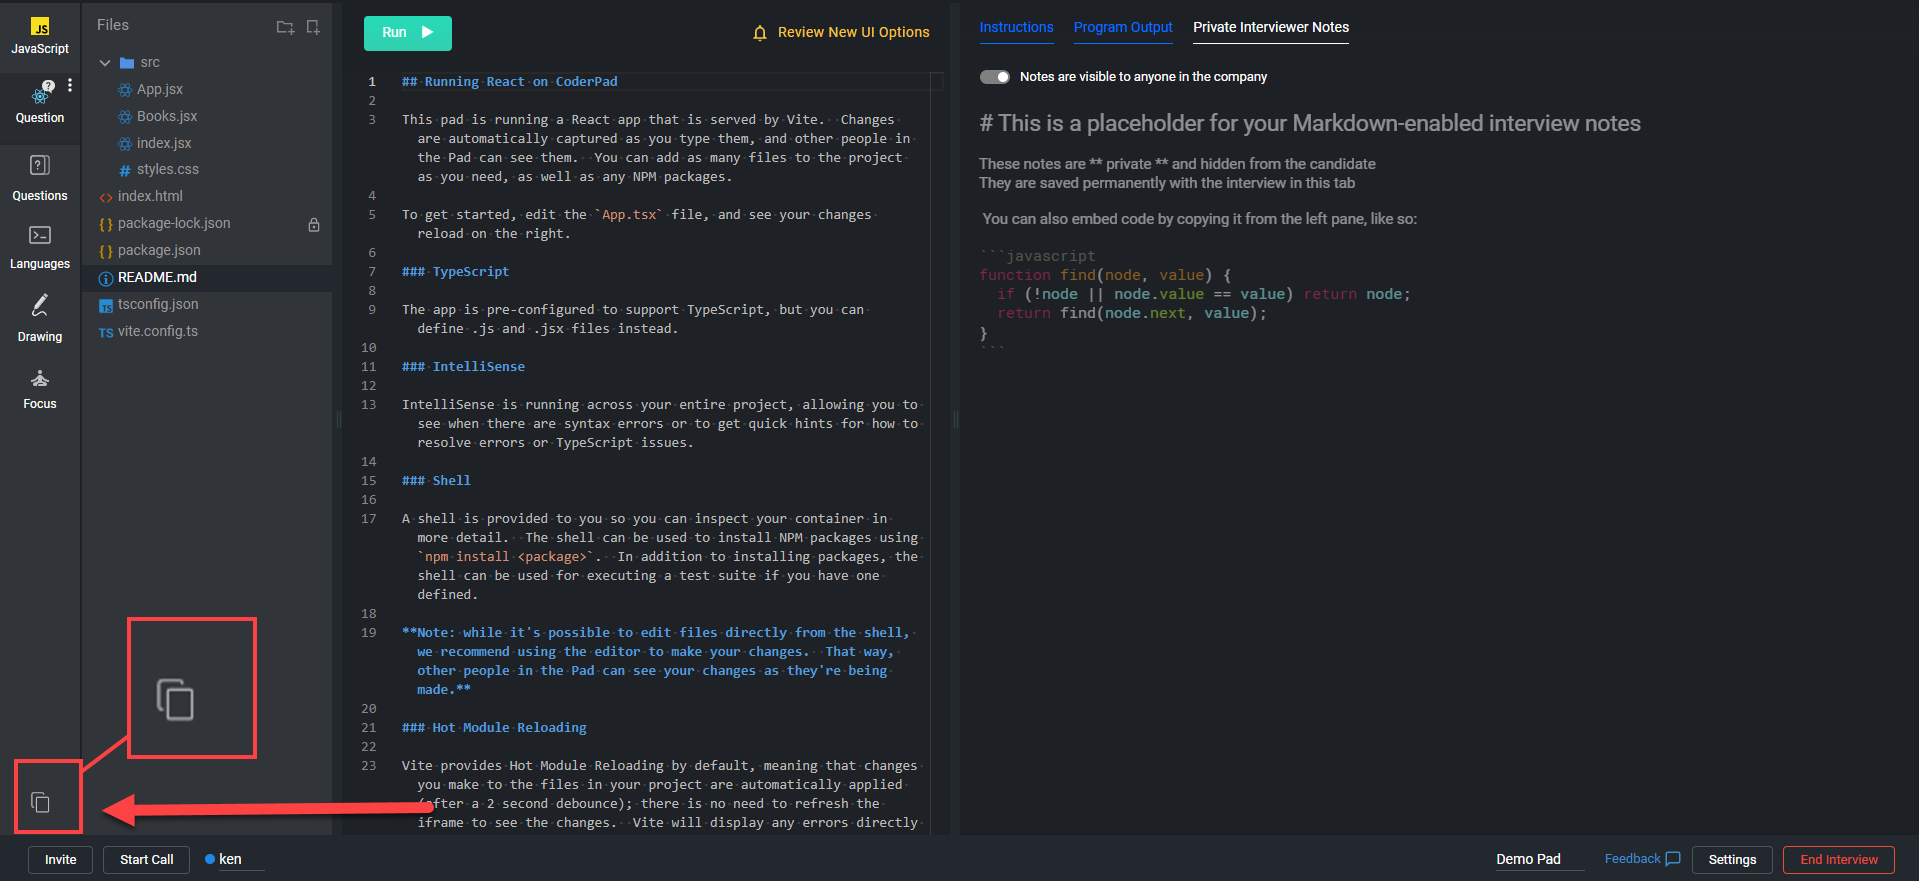This screenshot has height=881, width=1919.
Task: Click the new folder icon in Files
Action: pyautogui.click(x=285, y=27)
